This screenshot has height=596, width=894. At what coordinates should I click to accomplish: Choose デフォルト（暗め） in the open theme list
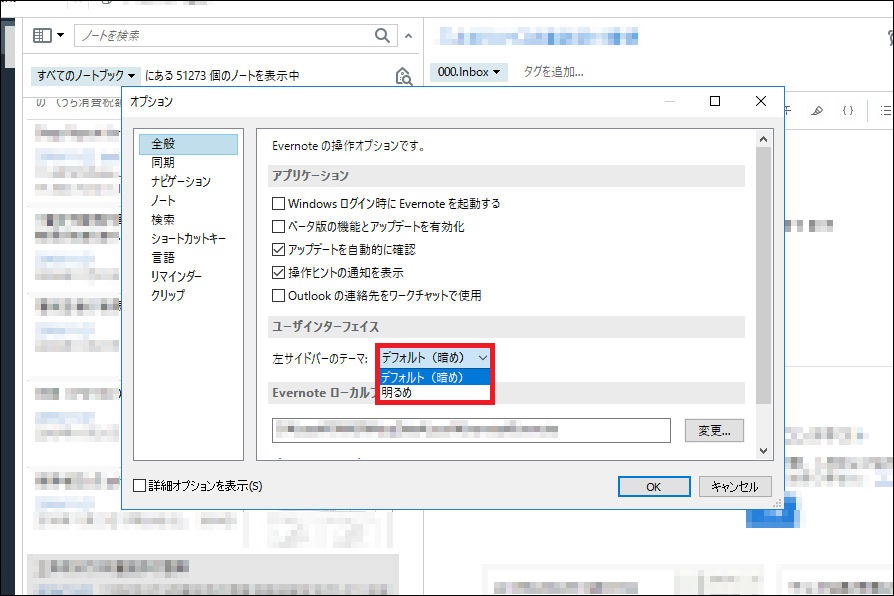(434, 377)
